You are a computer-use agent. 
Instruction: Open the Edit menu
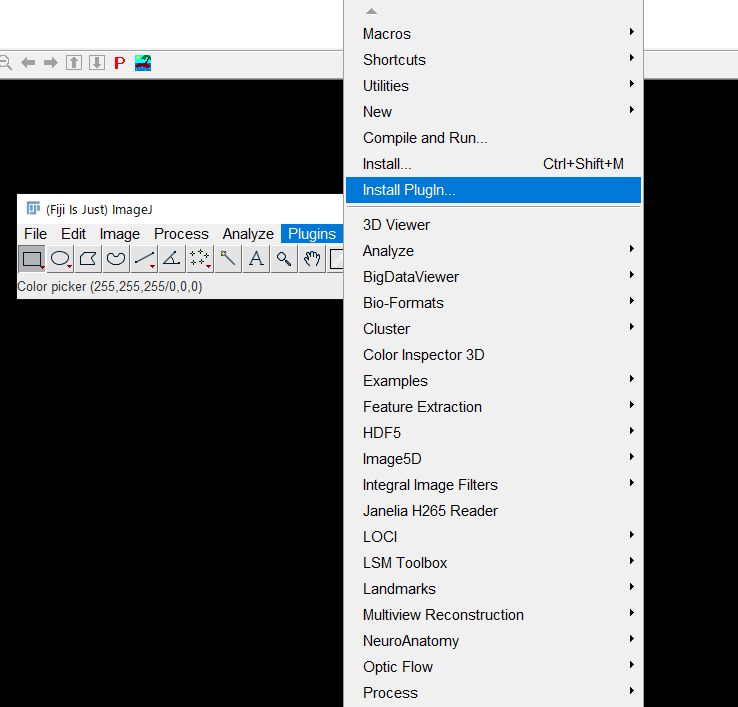tap(73, 234)
